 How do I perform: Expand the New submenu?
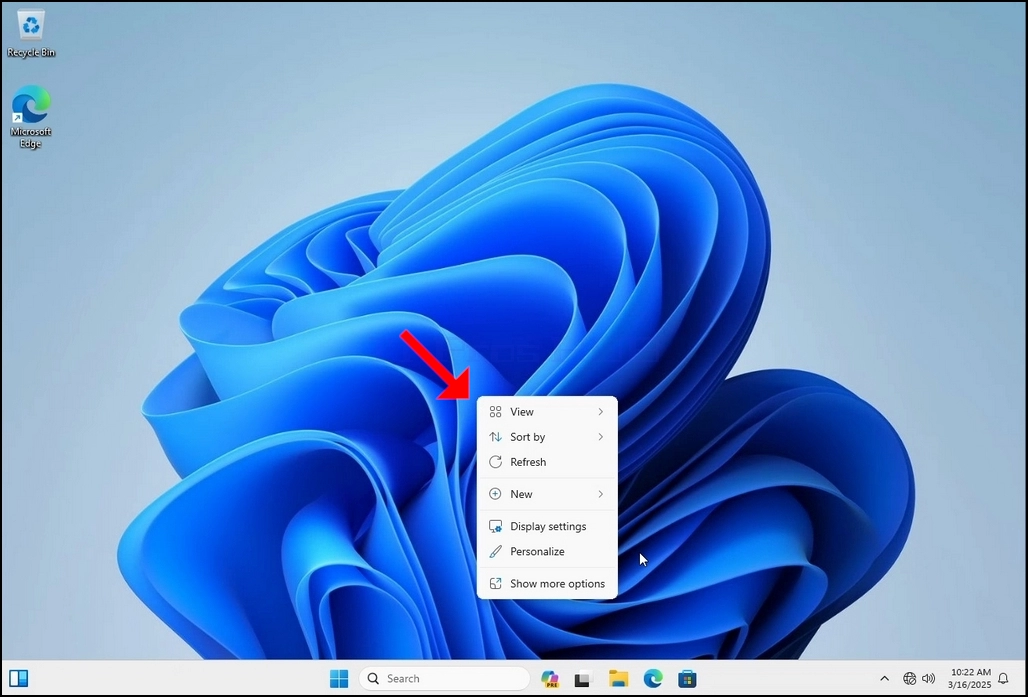(547, 494)
